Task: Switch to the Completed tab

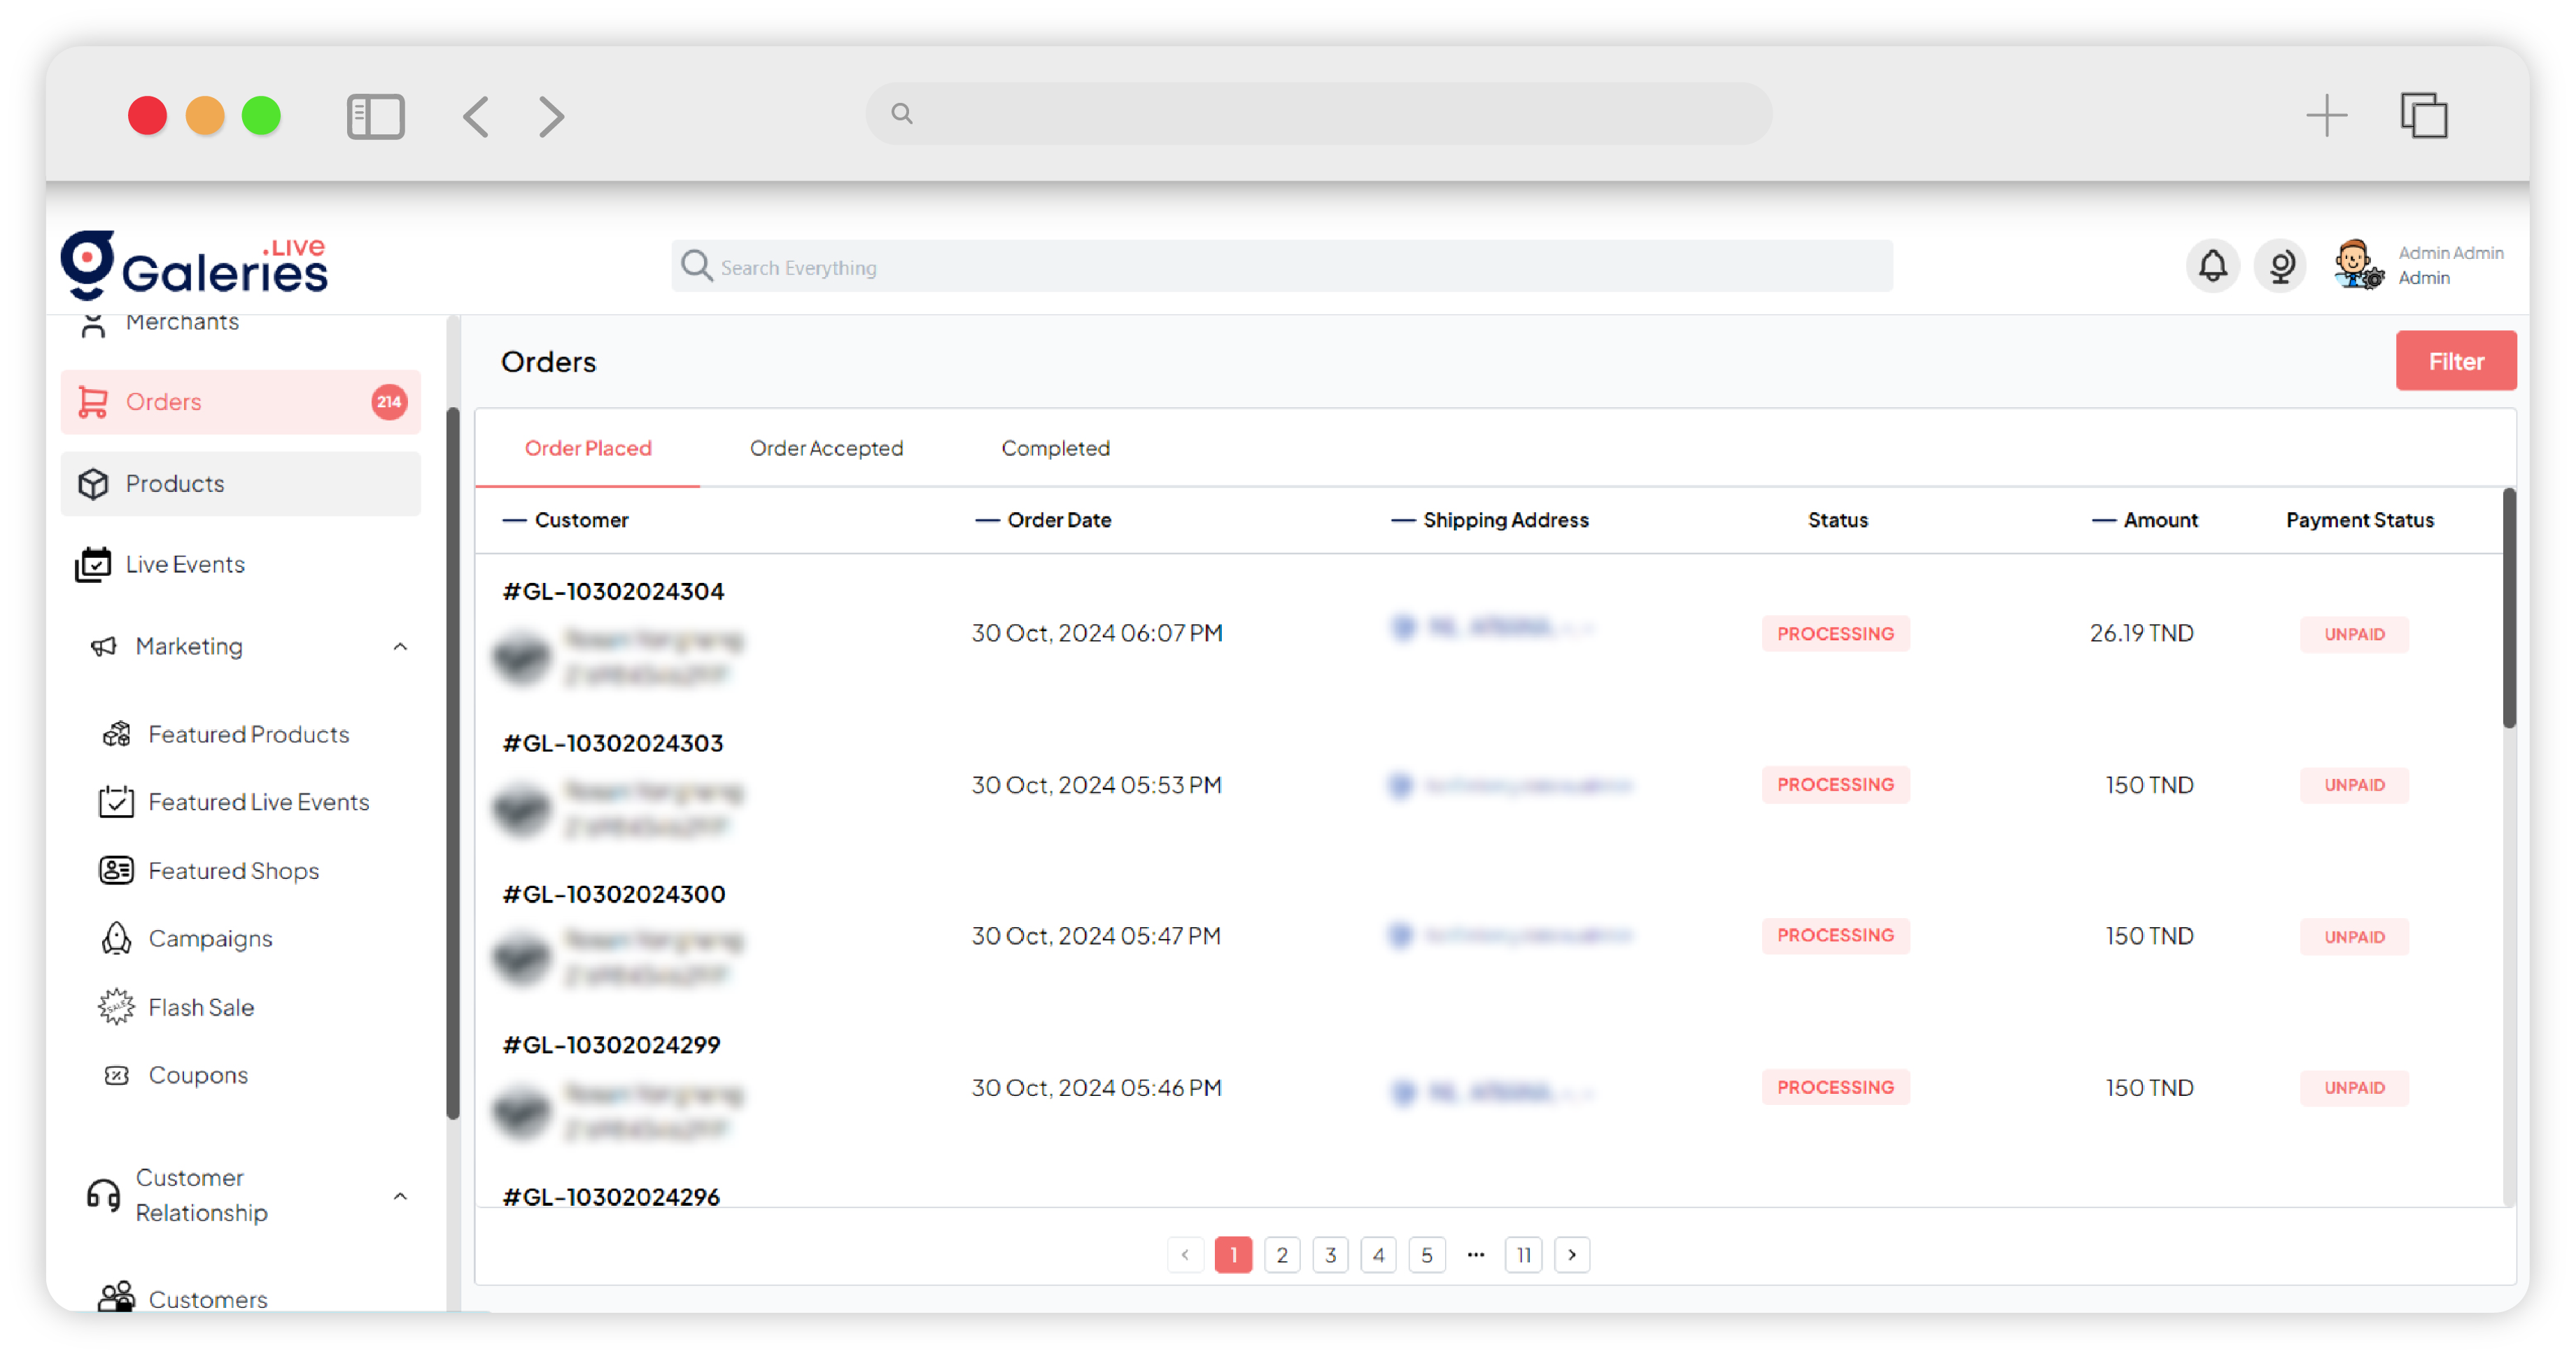Action: click(1055, 448)
